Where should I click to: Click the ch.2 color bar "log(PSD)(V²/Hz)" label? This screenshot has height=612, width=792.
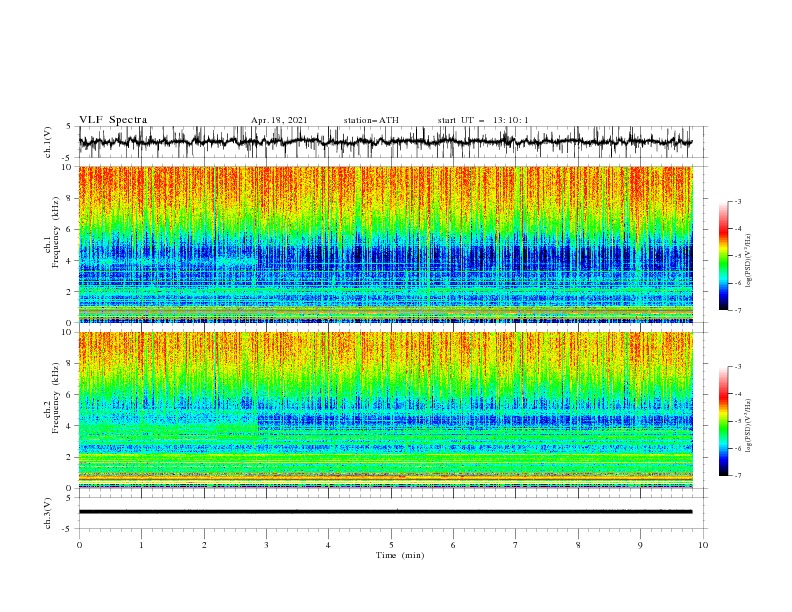748,425
